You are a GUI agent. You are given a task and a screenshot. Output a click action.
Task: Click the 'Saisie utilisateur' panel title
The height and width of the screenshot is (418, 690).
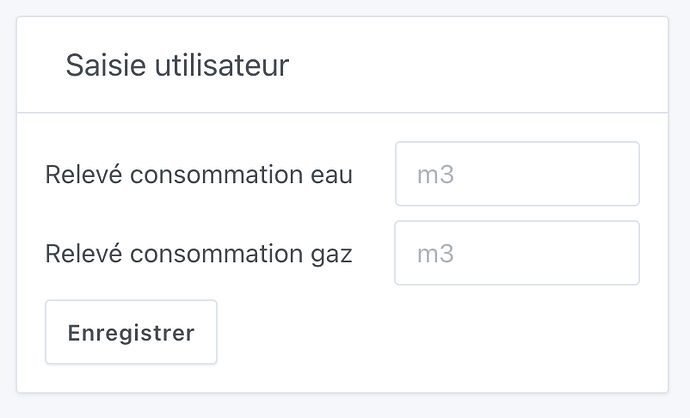[177, 66]
